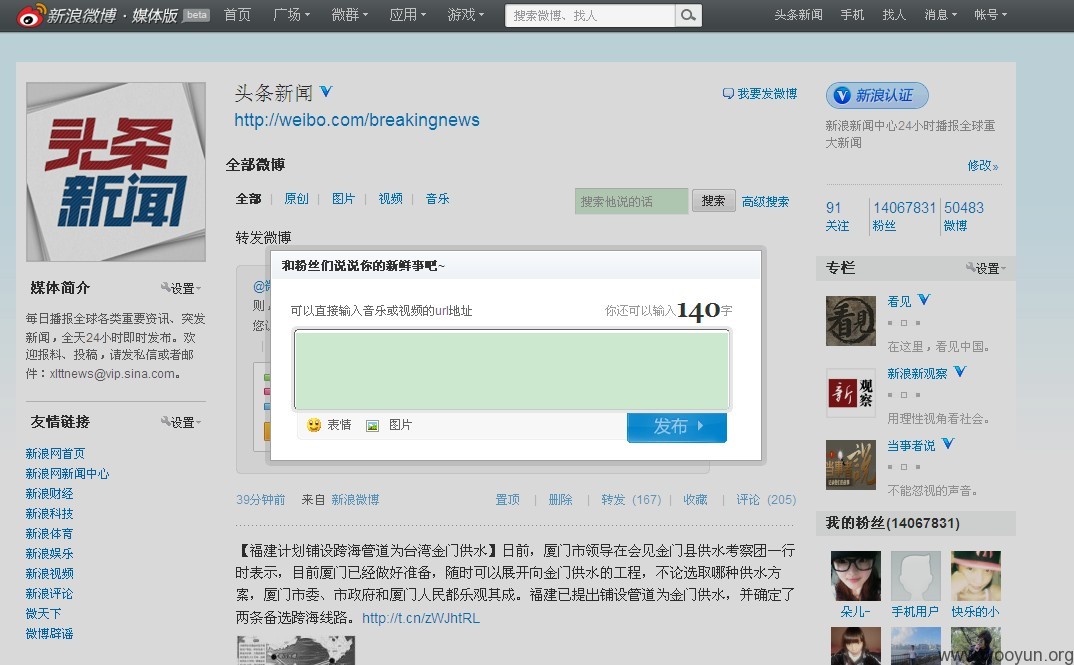Select the 视频 filter tab
The height and width of the screenshot is (665, 1074).
(390, 199)
